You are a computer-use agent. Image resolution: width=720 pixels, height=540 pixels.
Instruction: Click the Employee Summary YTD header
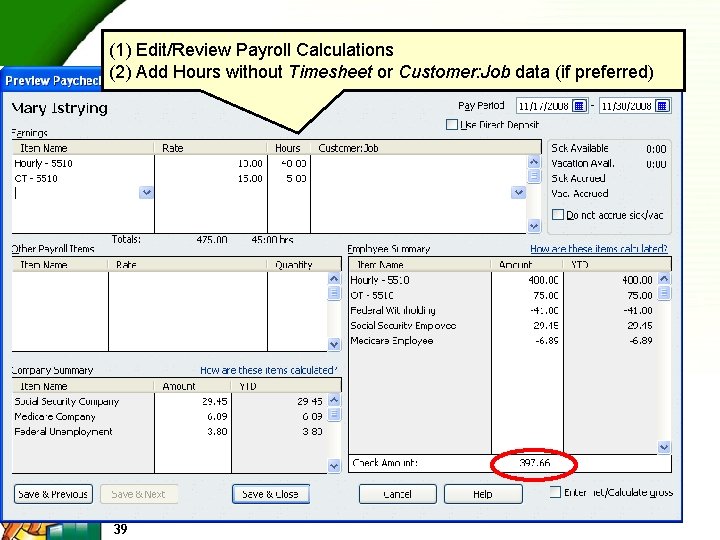click(x=617, y=264)
